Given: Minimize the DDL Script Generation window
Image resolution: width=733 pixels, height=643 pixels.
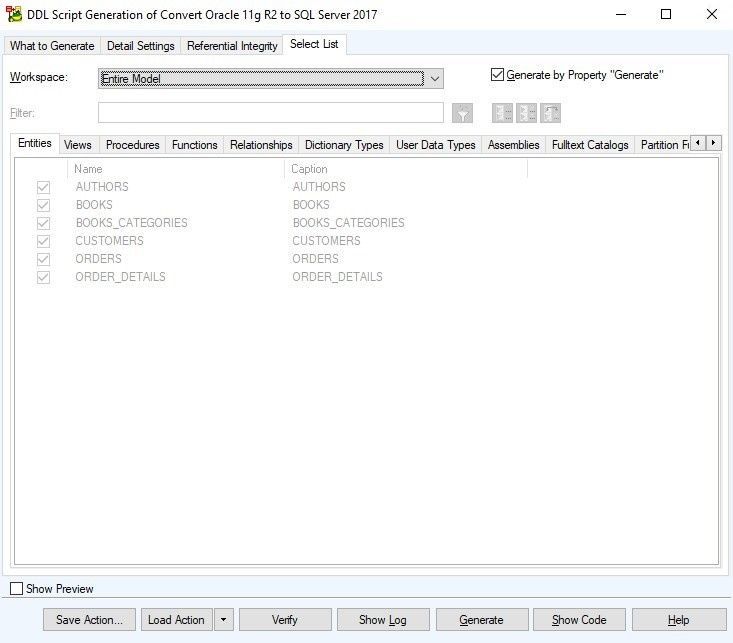Looking at the screenshot, I should tap(621, 14).
